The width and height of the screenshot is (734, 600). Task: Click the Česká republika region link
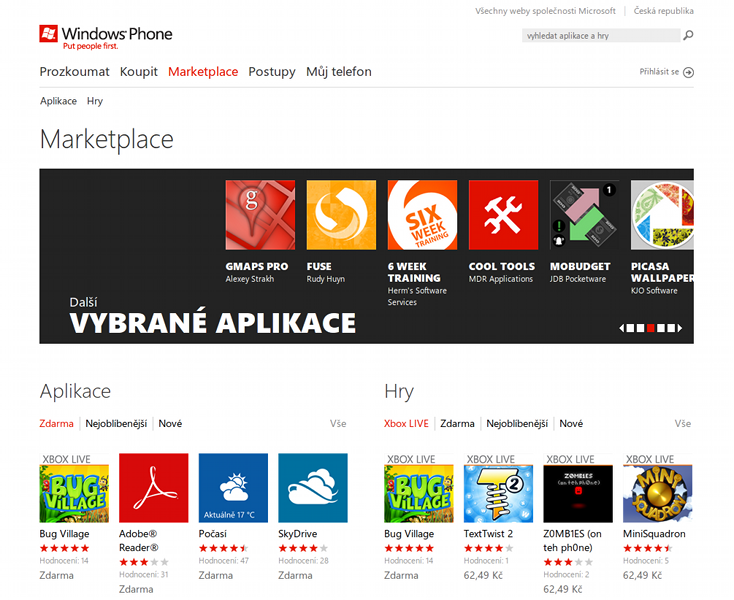click(663, 11)
